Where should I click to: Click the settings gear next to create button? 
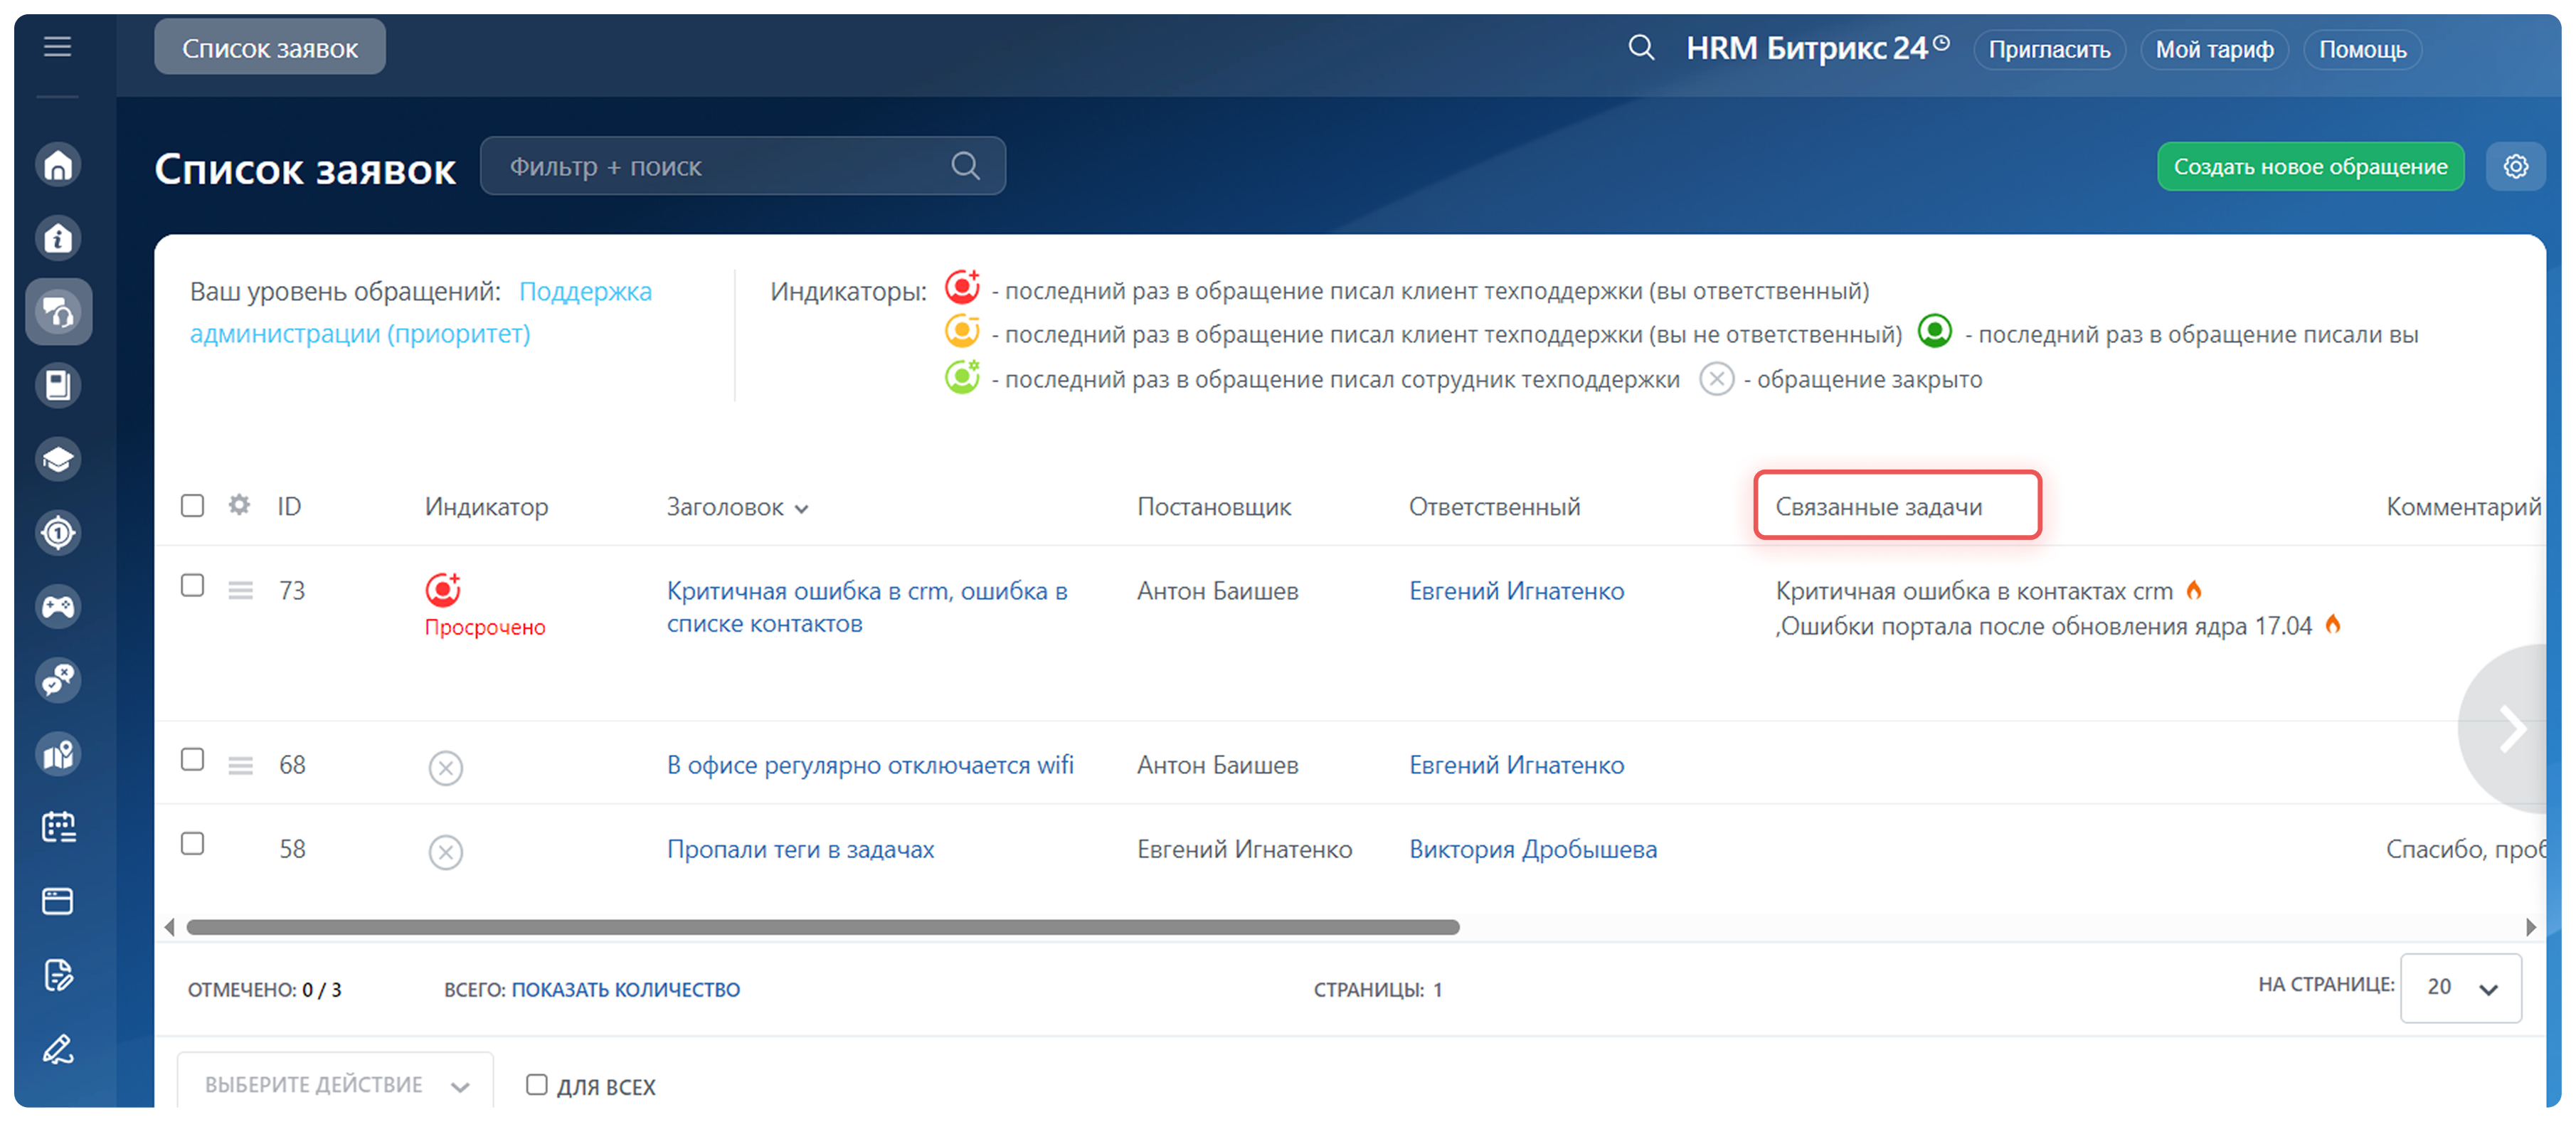click(2515, 166)
